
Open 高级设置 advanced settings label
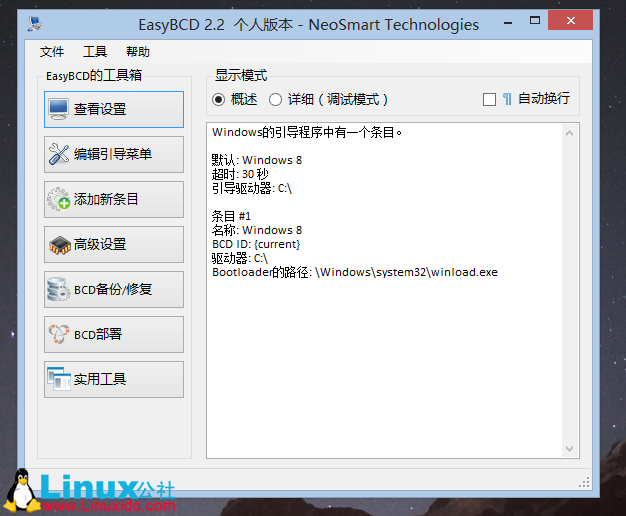pyautogui.click(x=100, y=244)
